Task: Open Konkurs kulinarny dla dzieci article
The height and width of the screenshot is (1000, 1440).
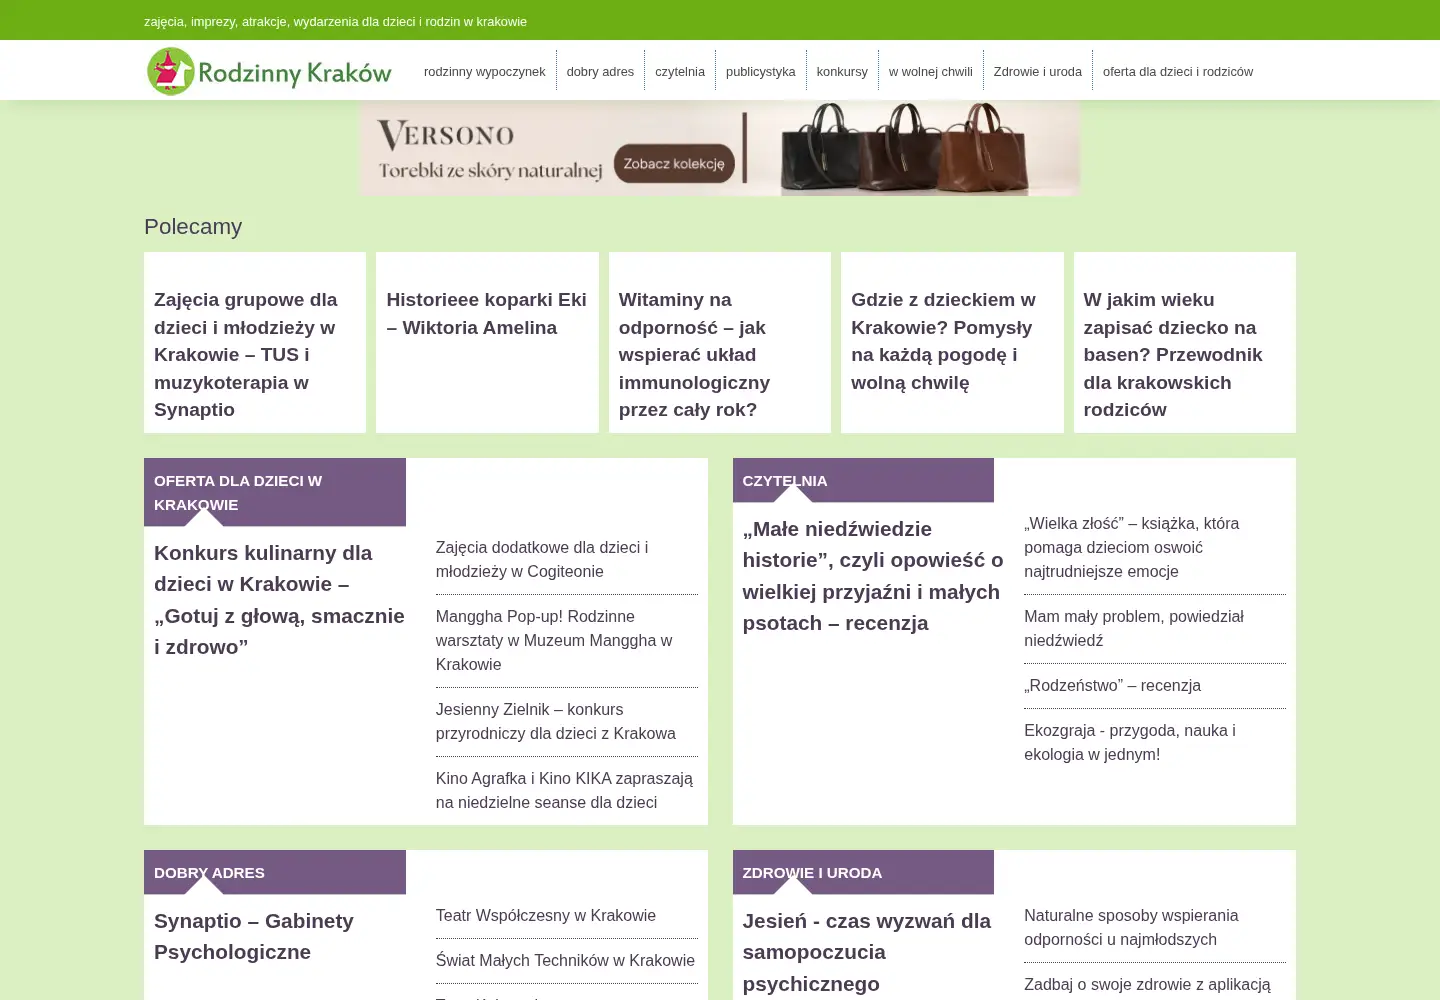Action: pos(280,599)
